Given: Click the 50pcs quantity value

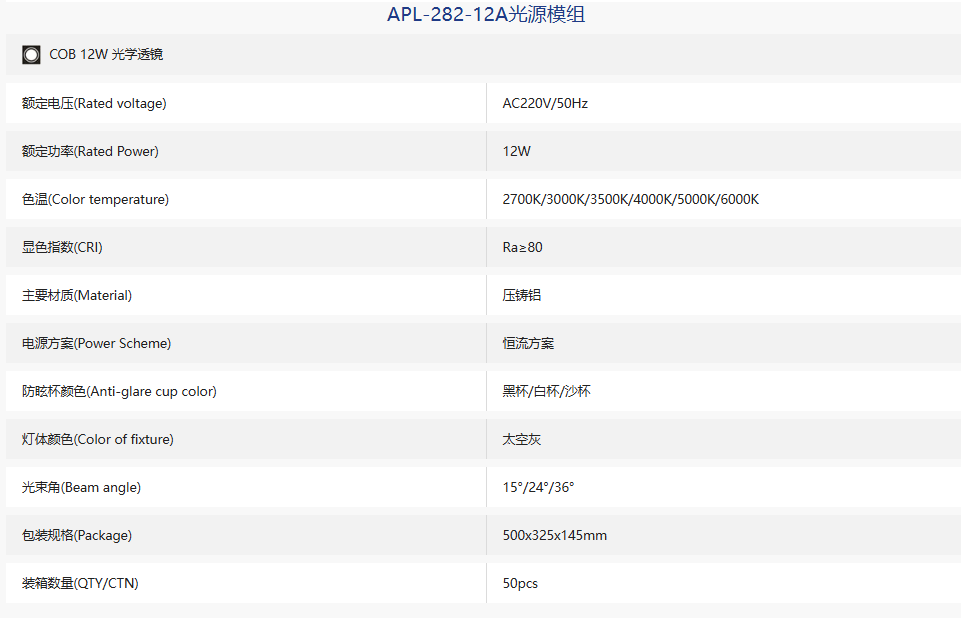Looking at the screenshot, I should 520,584.
